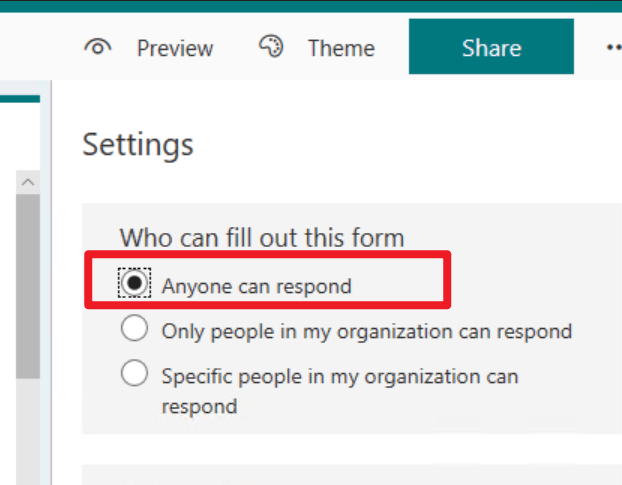Click the next gray settings section at the bottom
Viewport: 622px width, 485px height.
coord(352,475)
